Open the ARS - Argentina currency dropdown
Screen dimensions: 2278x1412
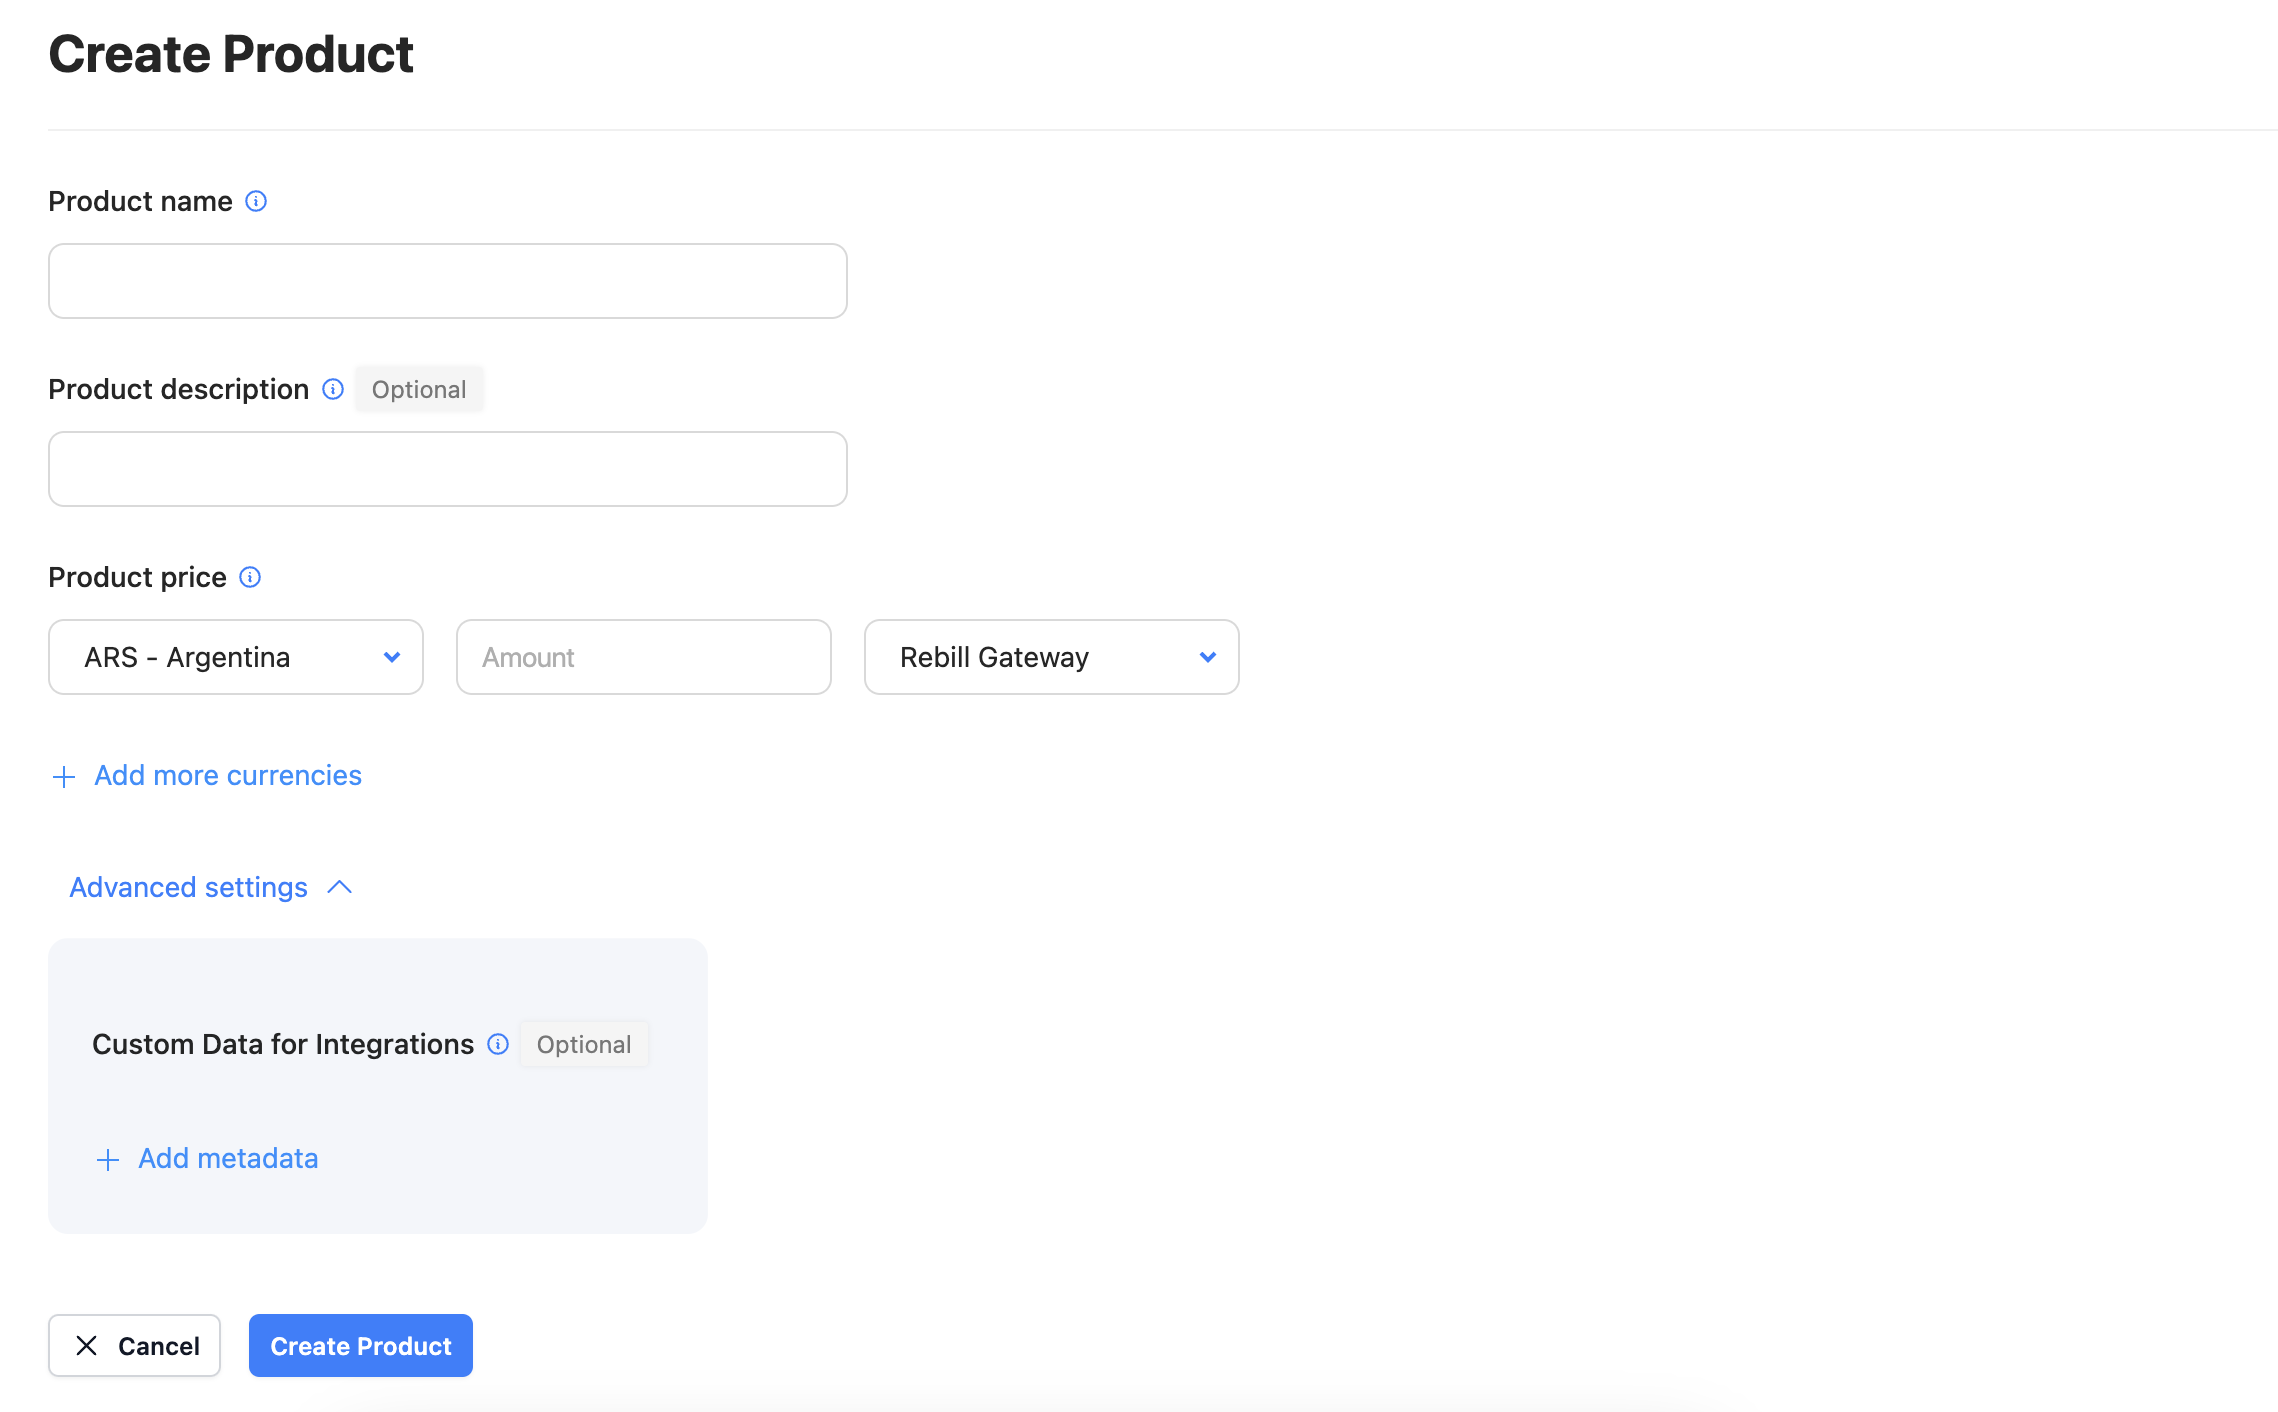pos(235,657)
